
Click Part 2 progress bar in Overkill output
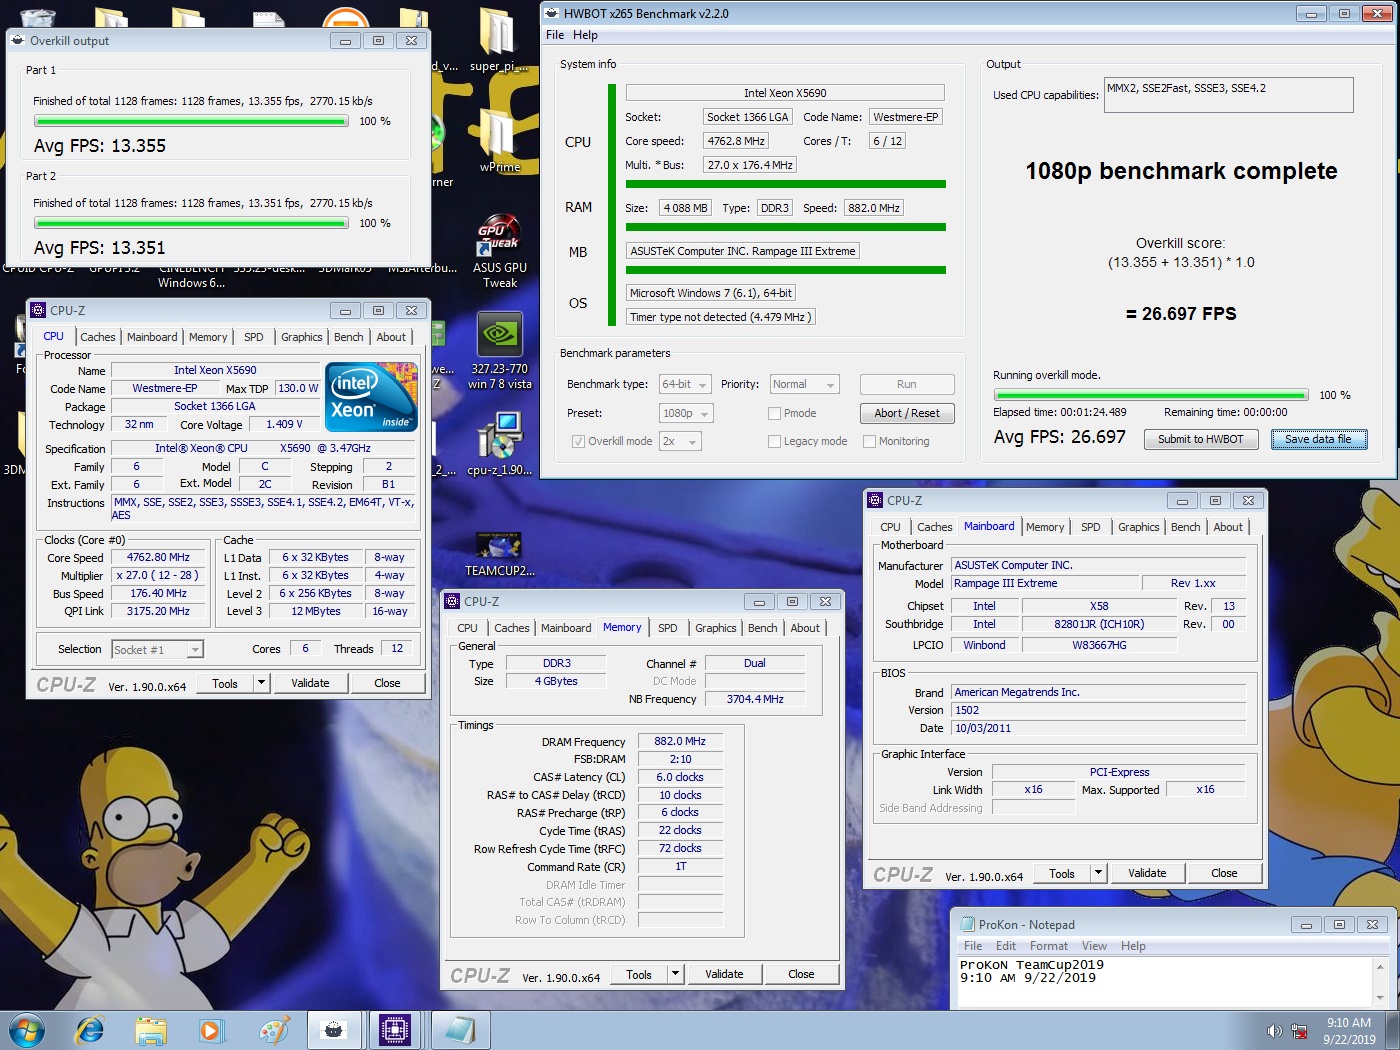click(191, 223)
